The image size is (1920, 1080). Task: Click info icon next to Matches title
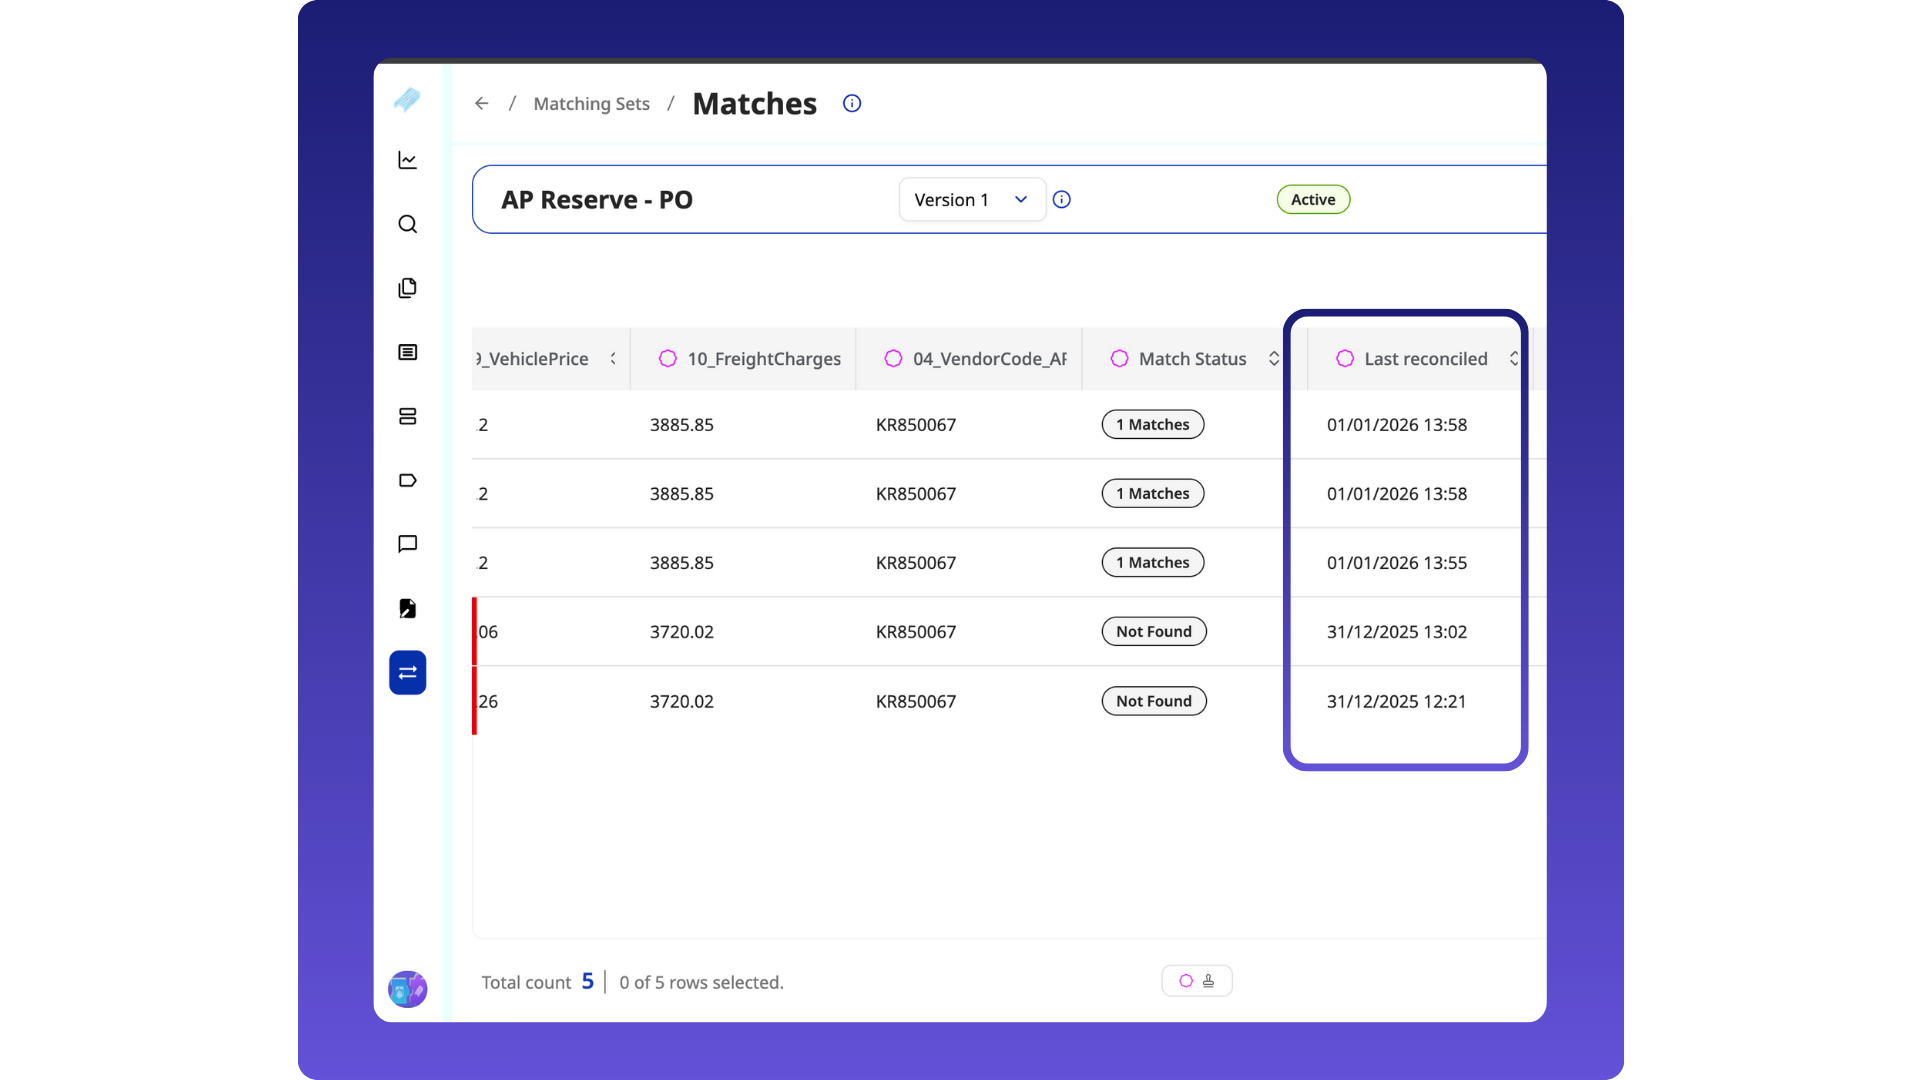852,104
